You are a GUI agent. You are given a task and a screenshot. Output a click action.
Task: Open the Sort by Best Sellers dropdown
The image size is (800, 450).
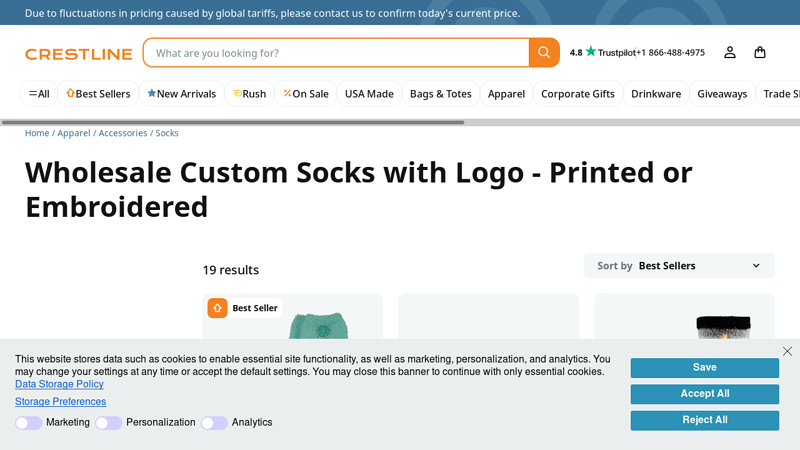(x=679, y=266)
